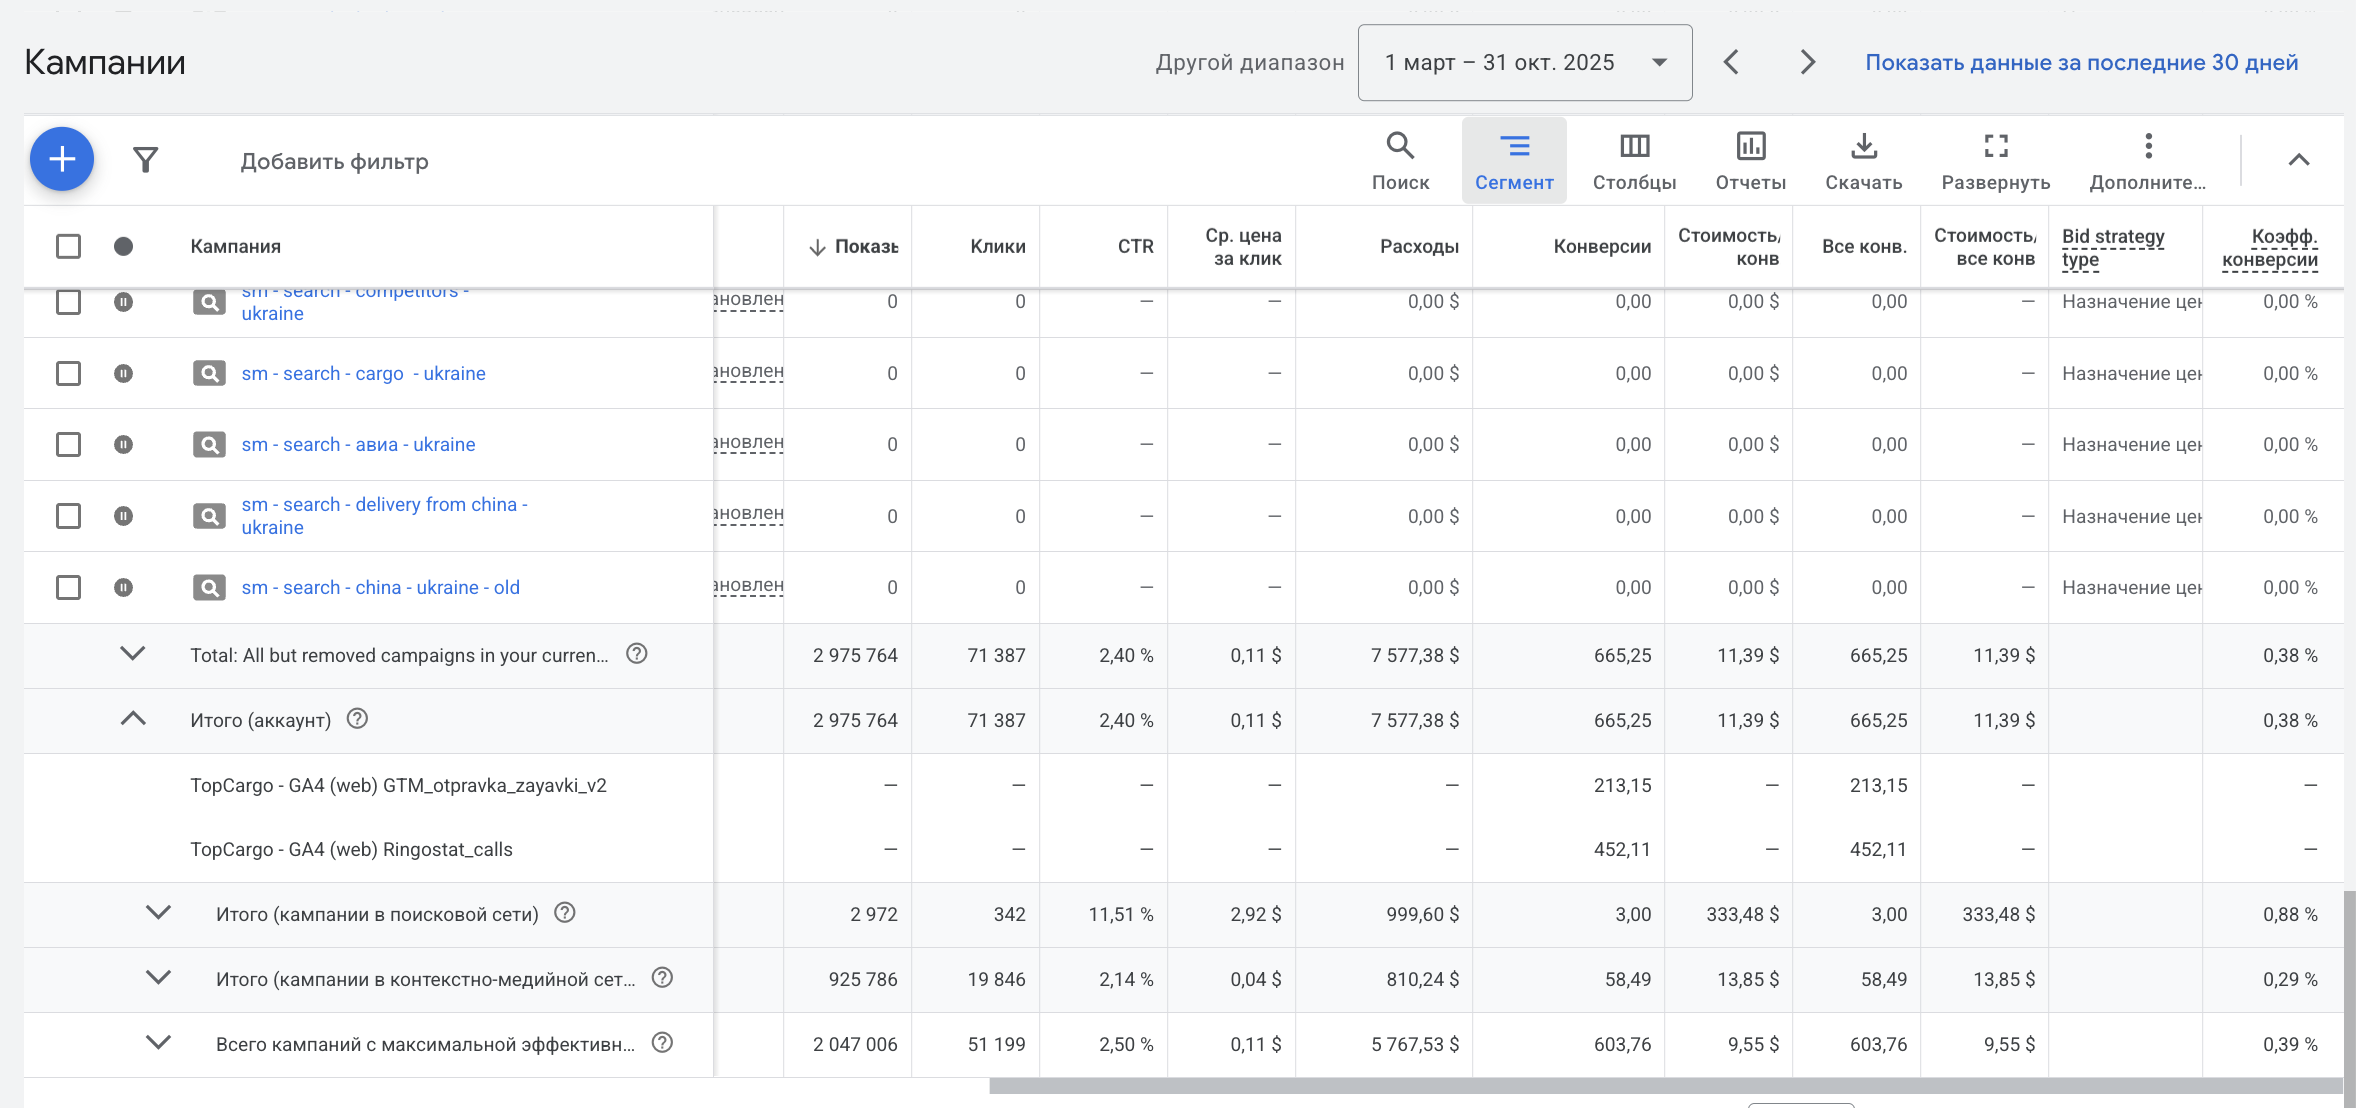2356x1108 pixels.
Task: Collapse the toolbar with the up chevron
Action: [2298, 160]
